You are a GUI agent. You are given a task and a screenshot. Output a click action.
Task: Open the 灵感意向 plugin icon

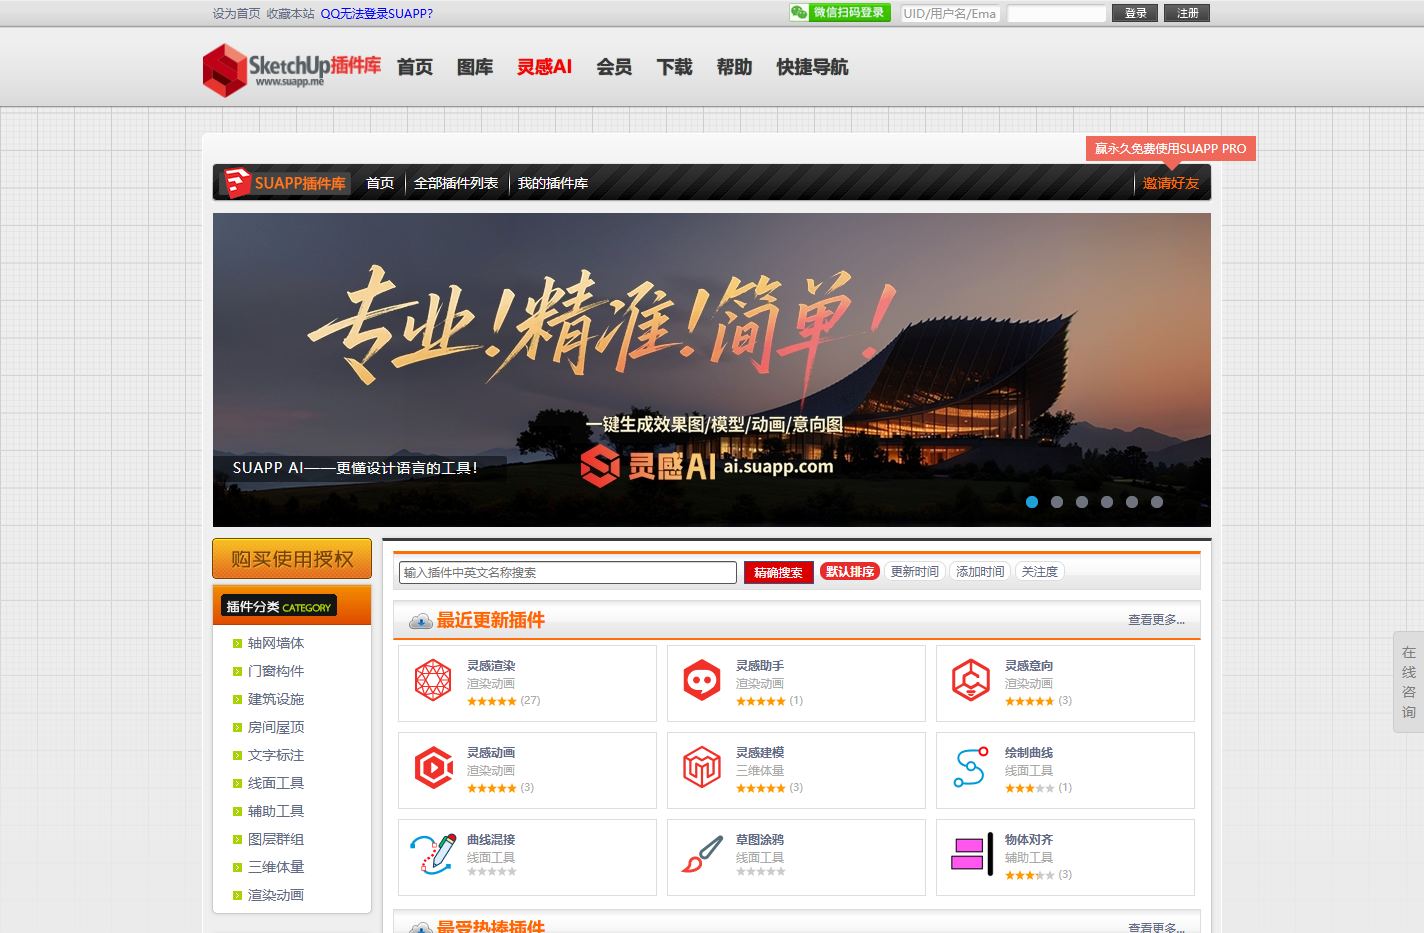tap(971, 680)
